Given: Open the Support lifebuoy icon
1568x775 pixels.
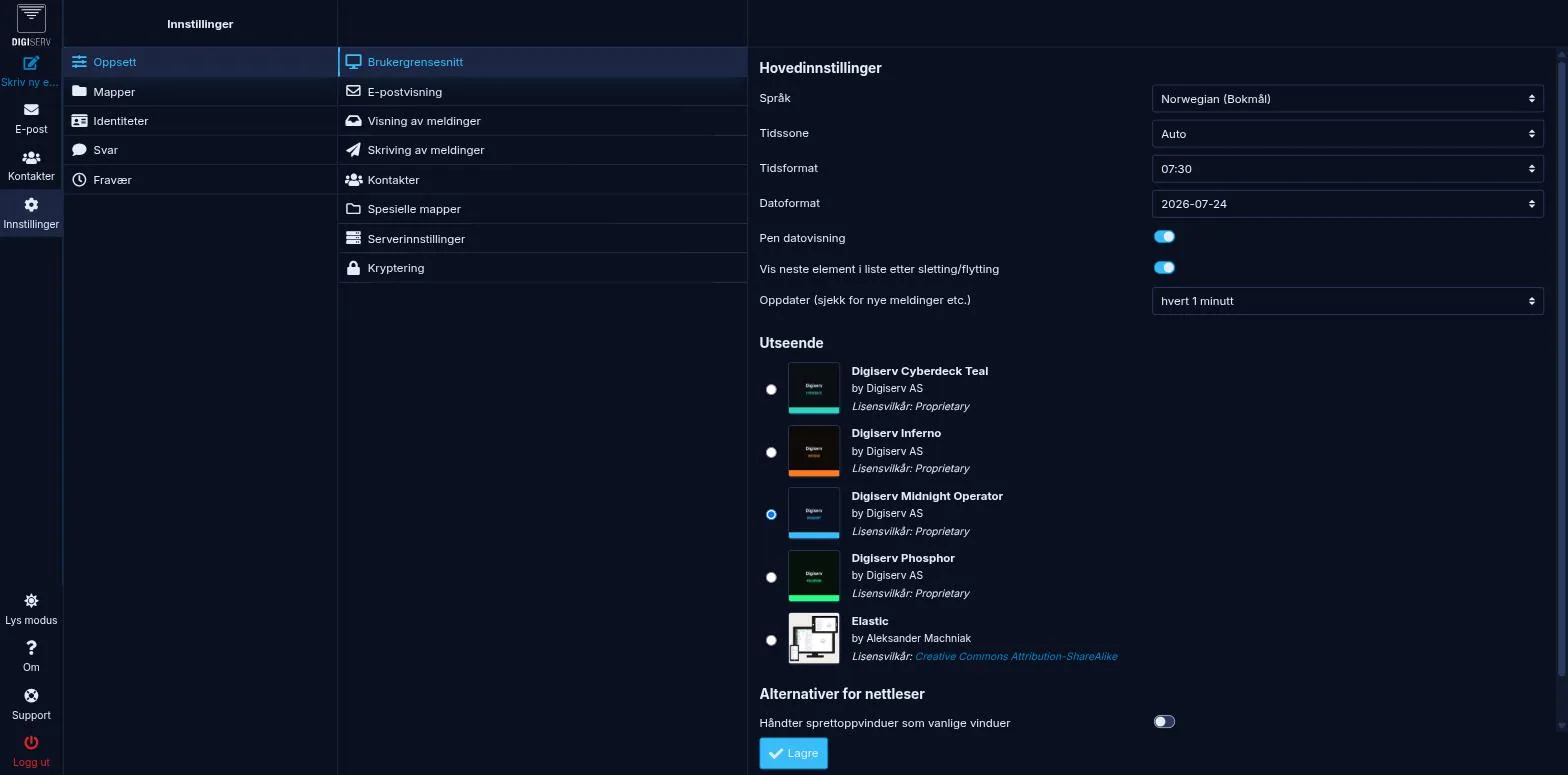Looking at the screenshot, I should pos(31,696).
